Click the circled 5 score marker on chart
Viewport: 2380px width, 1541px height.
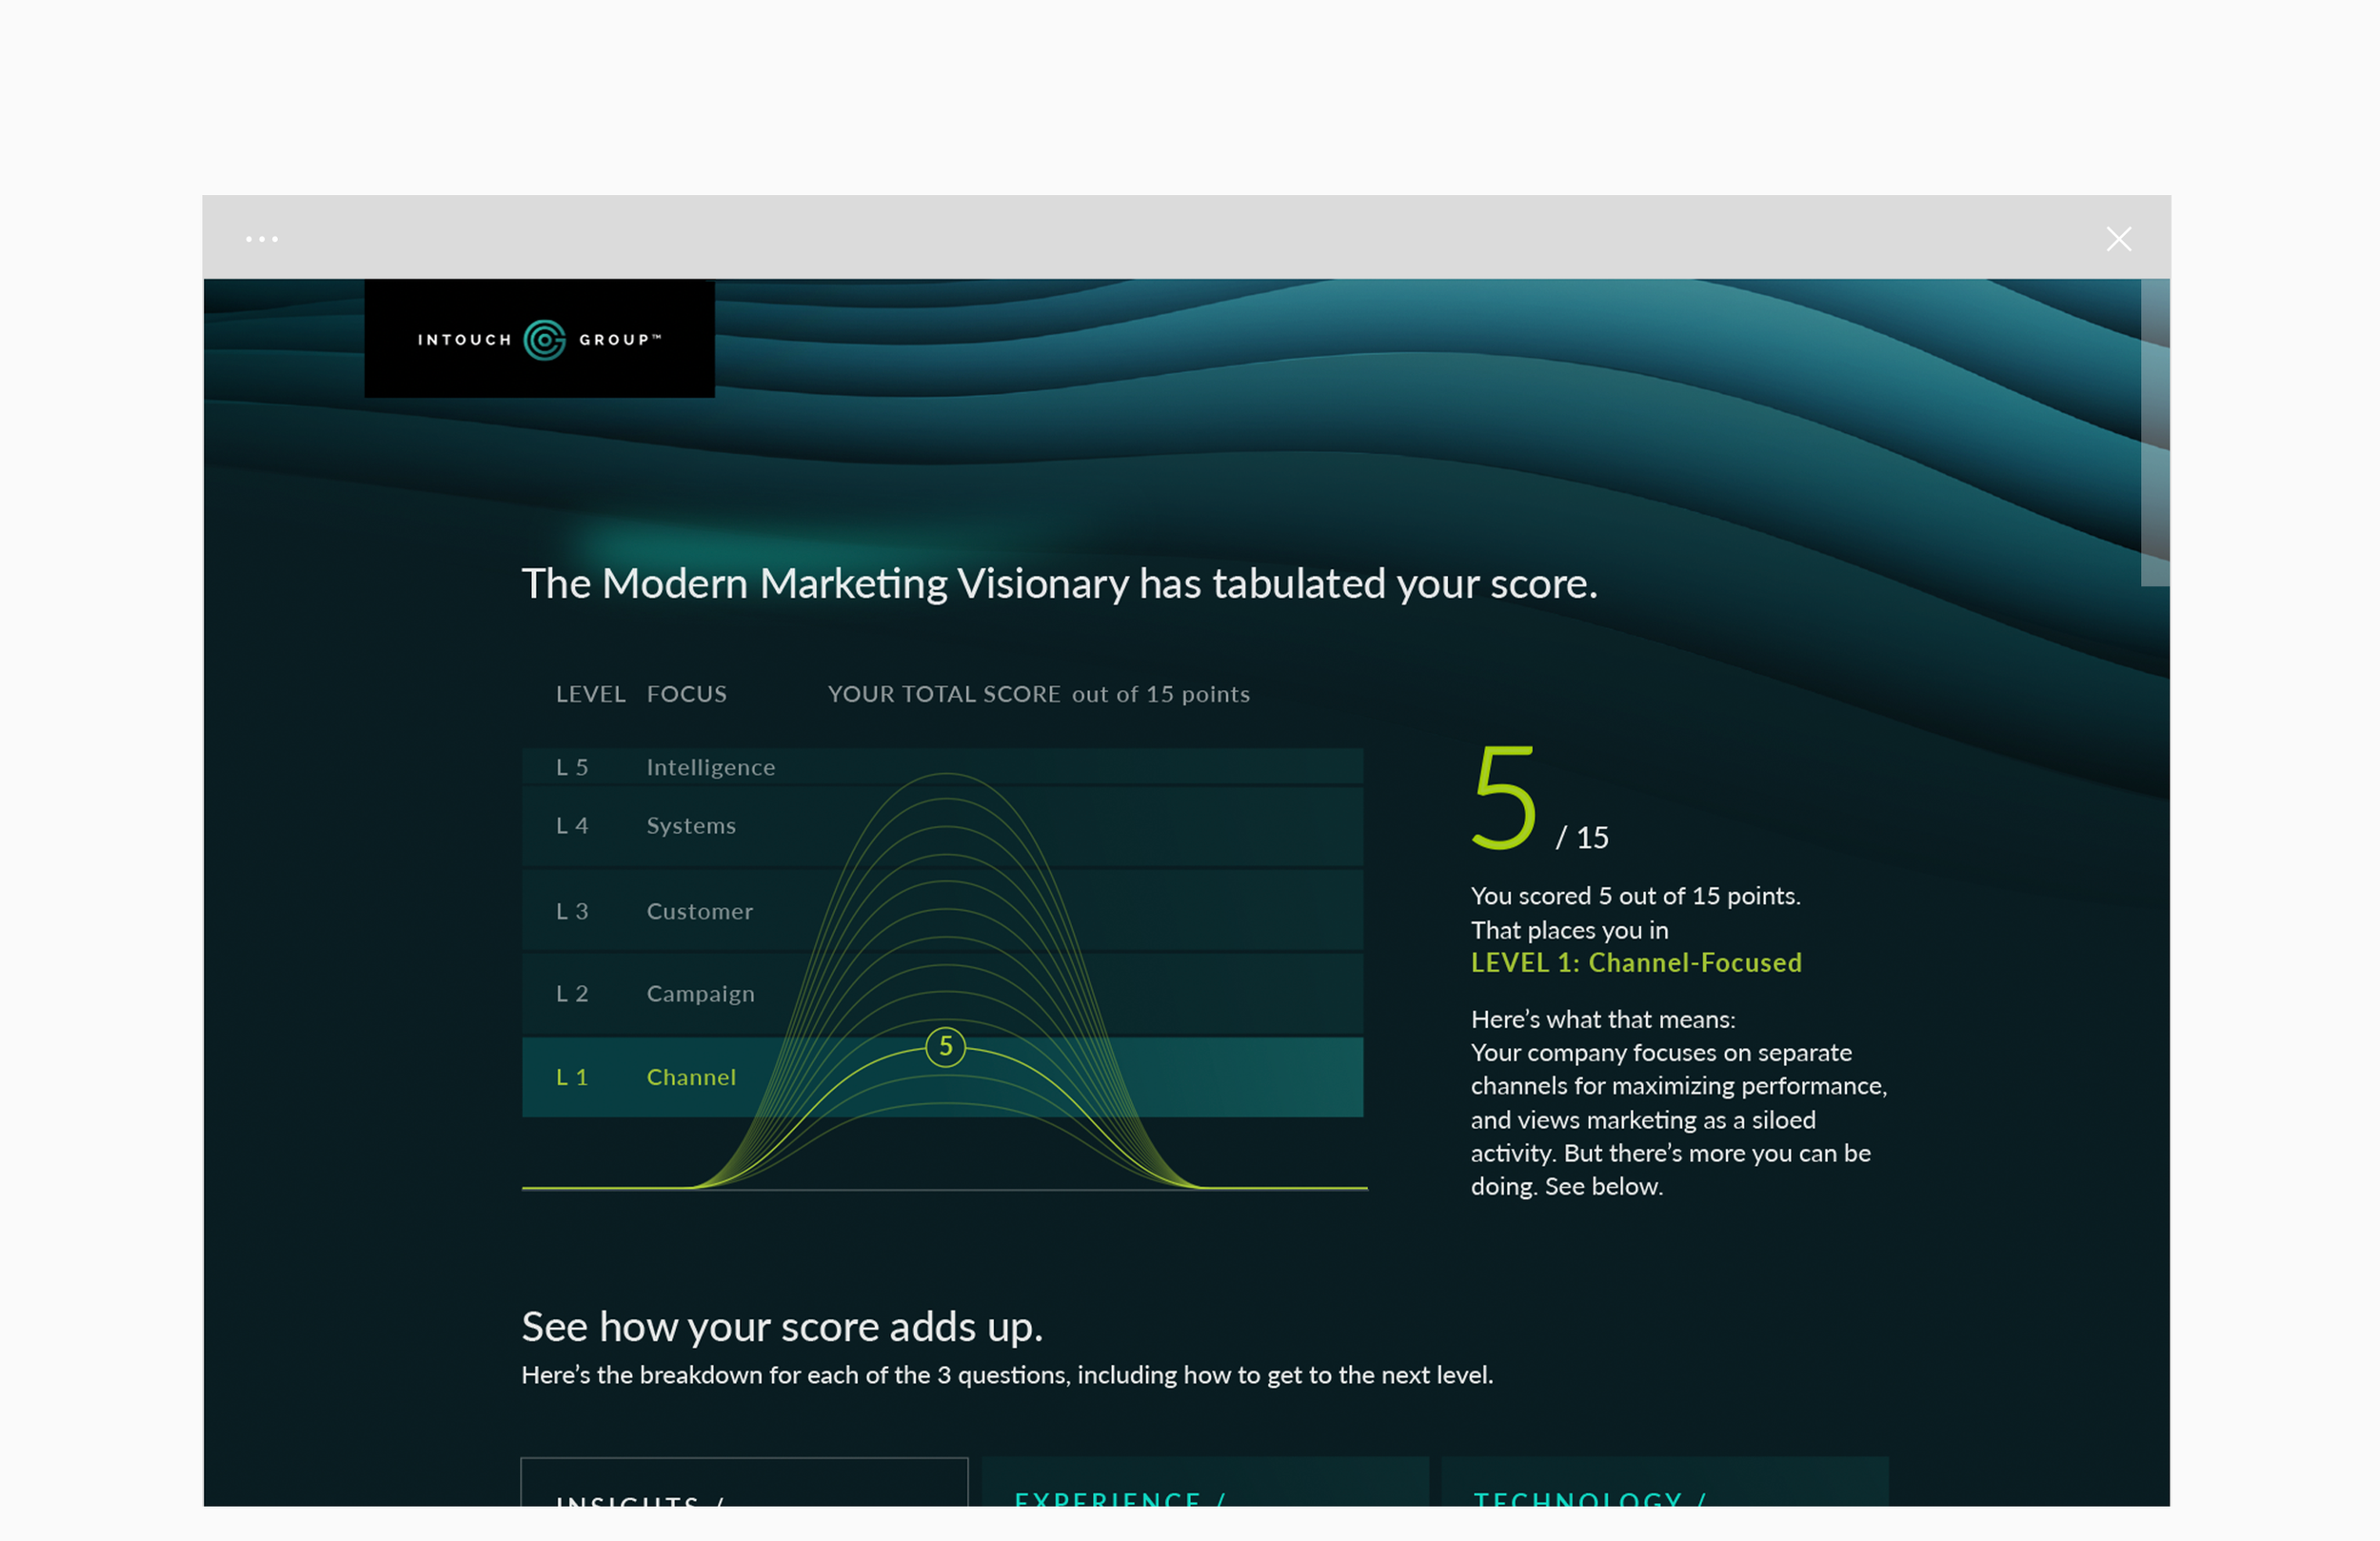[945, 1046]
